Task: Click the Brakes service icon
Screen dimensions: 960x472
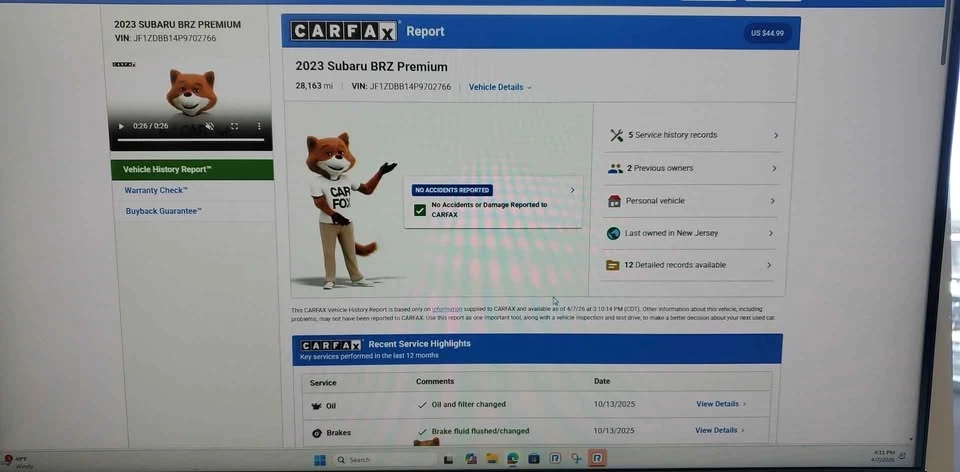Action: point(317,433)
